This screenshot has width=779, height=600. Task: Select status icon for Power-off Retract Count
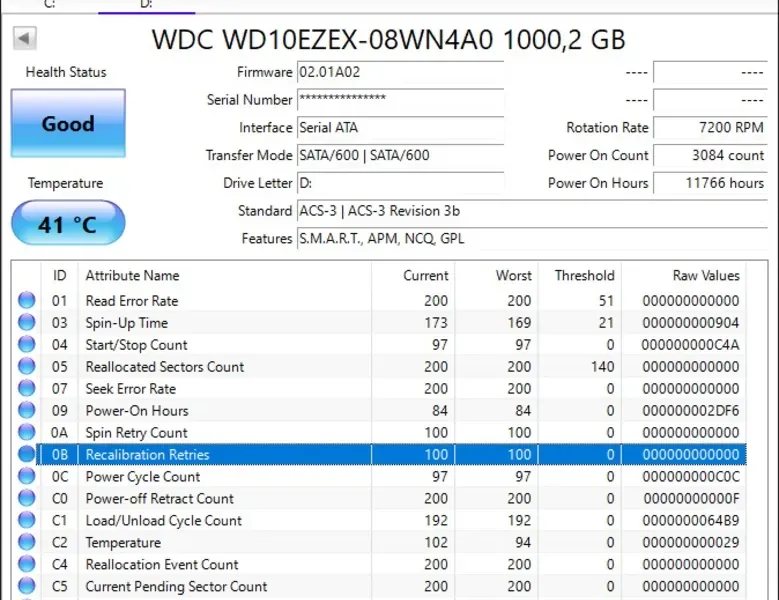27,498
